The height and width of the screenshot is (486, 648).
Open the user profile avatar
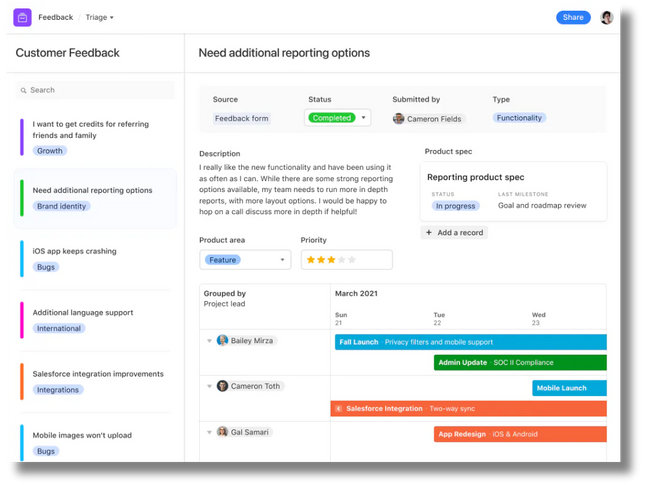(606, 17)
